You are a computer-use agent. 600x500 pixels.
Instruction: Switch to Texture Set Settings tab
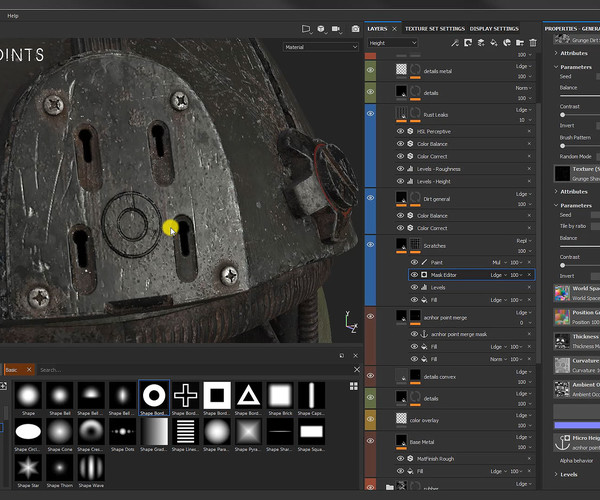[435, 29]
